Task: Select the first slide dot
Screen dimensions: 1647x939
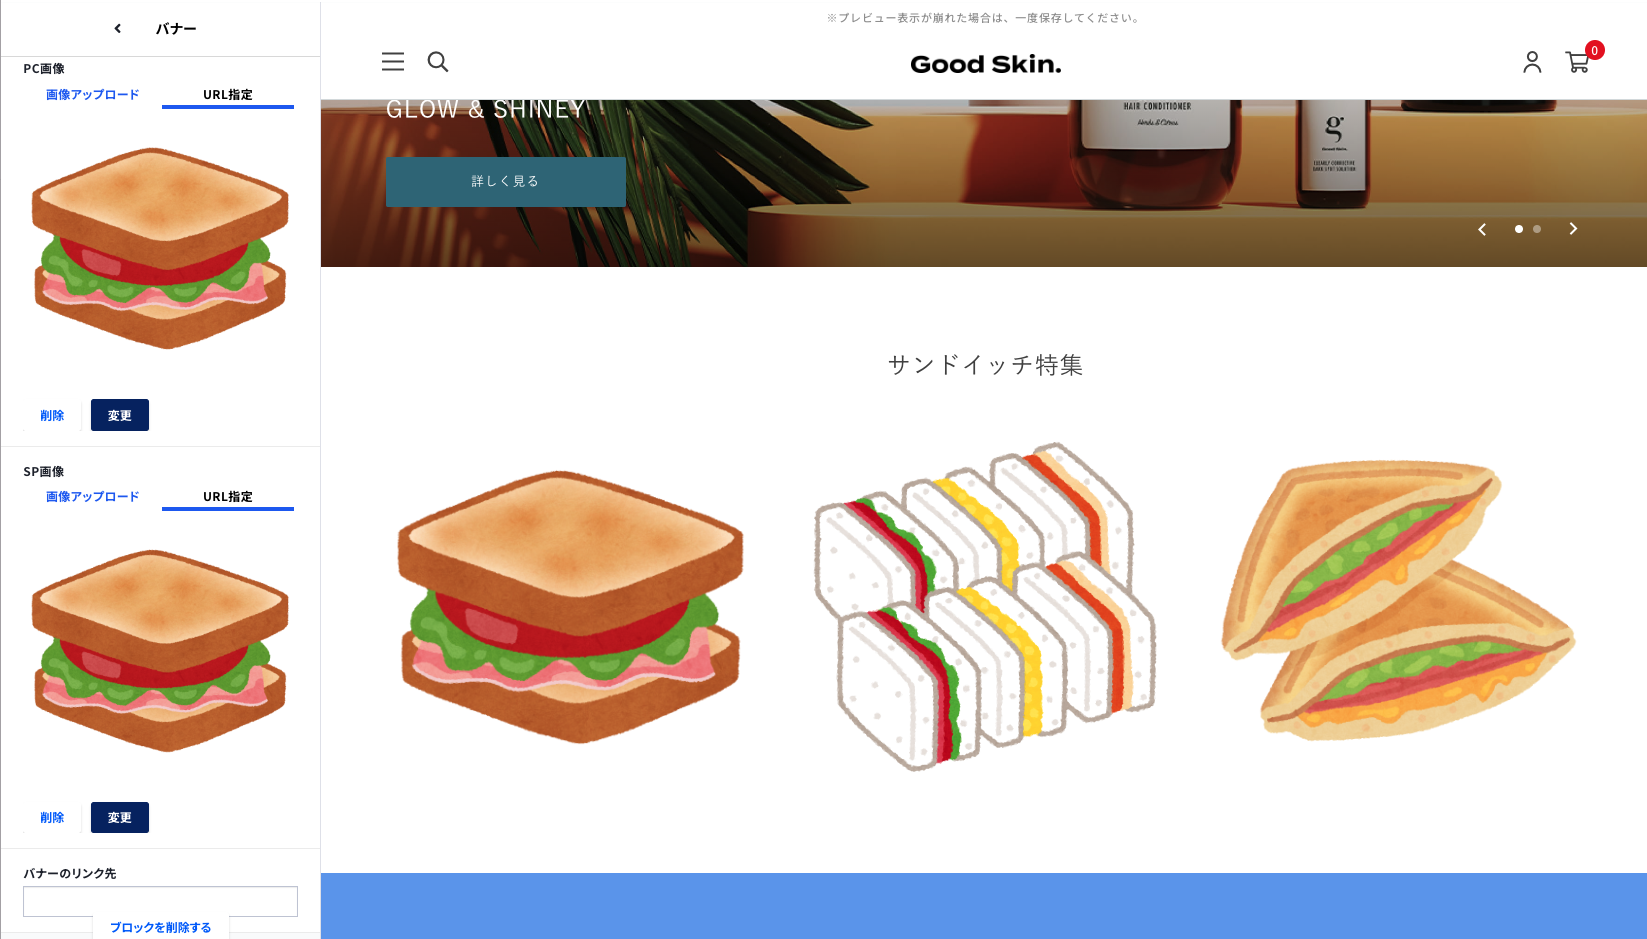Action: [x=1519, y=229]
